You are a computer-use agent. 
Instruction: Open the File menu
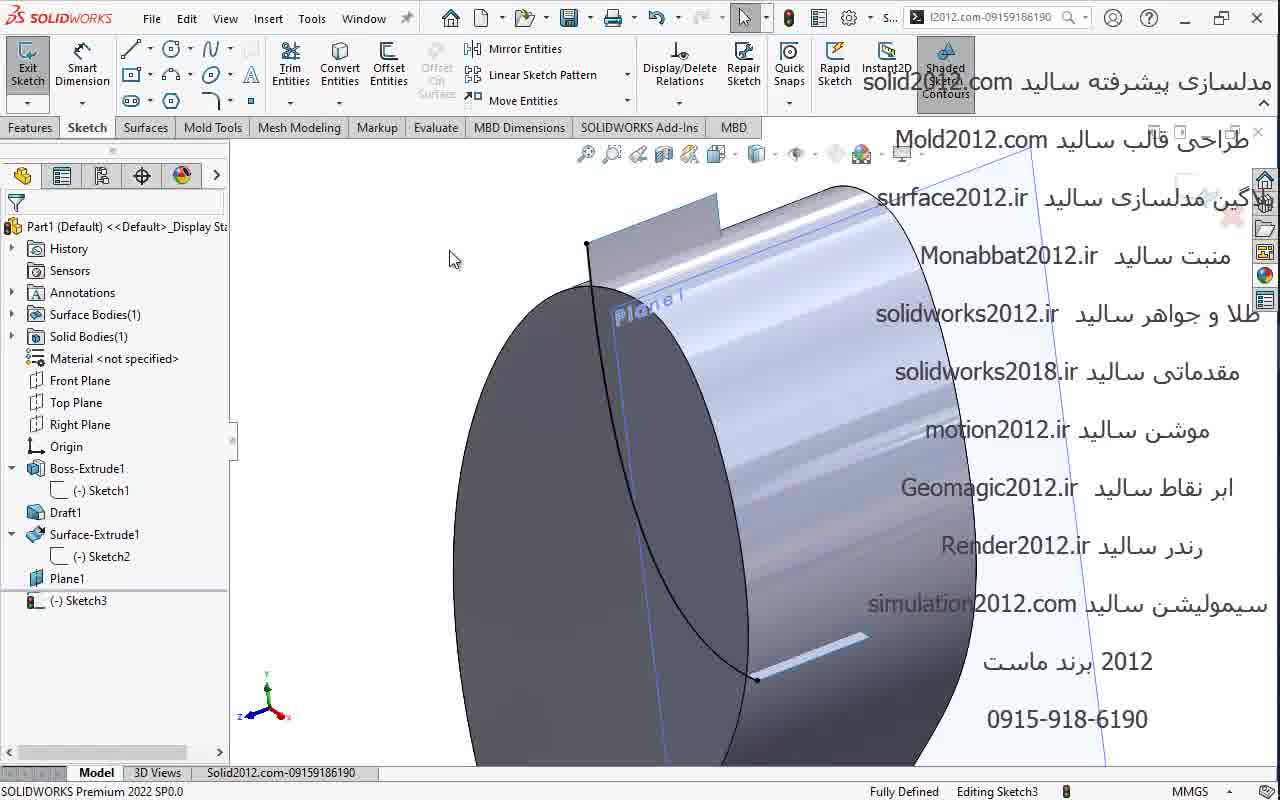[x=152, y=19]
